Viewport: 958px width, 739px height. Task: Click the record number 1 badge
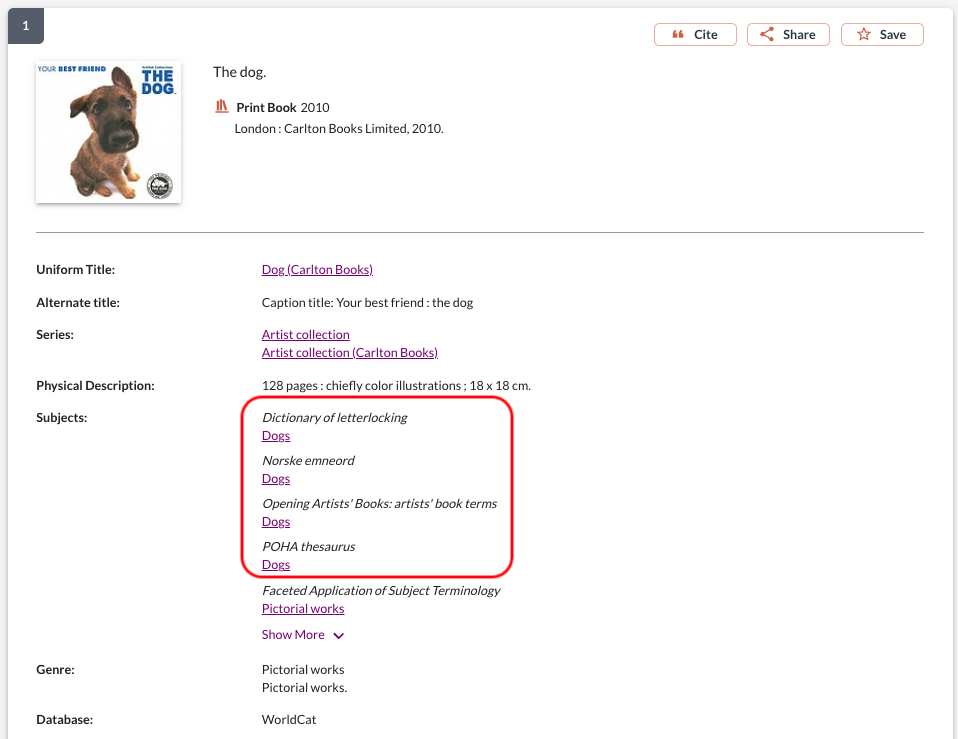point(26,26)
